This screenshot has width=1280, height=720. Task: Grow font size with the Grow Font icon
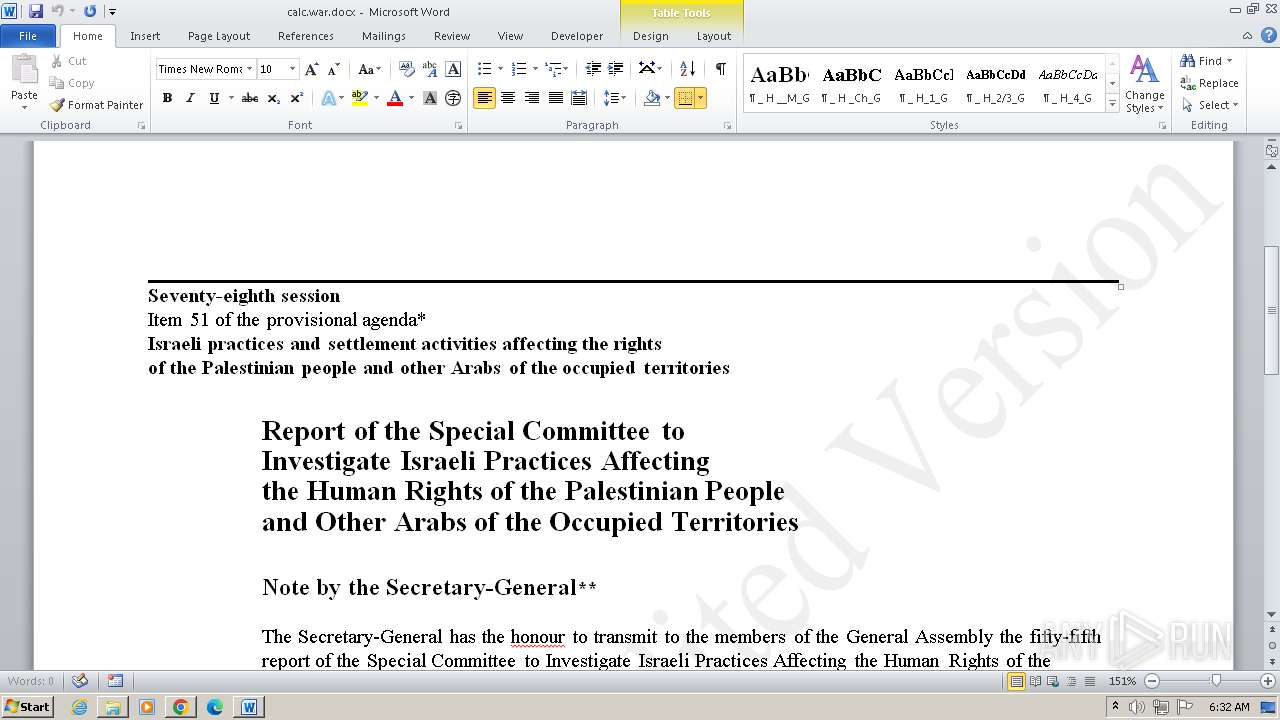[312, 69]
